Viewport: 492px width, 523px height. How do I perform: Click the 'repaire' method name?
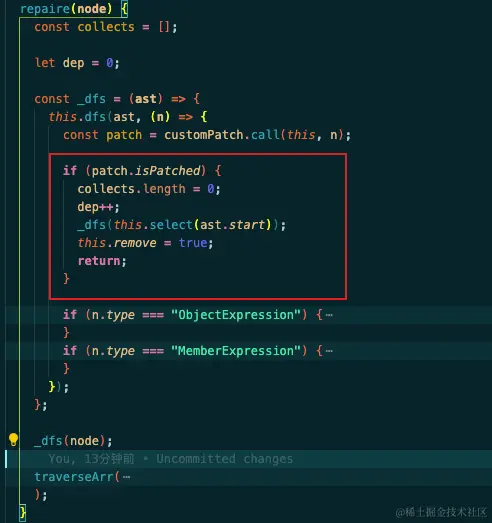click(x=45, y=8)
